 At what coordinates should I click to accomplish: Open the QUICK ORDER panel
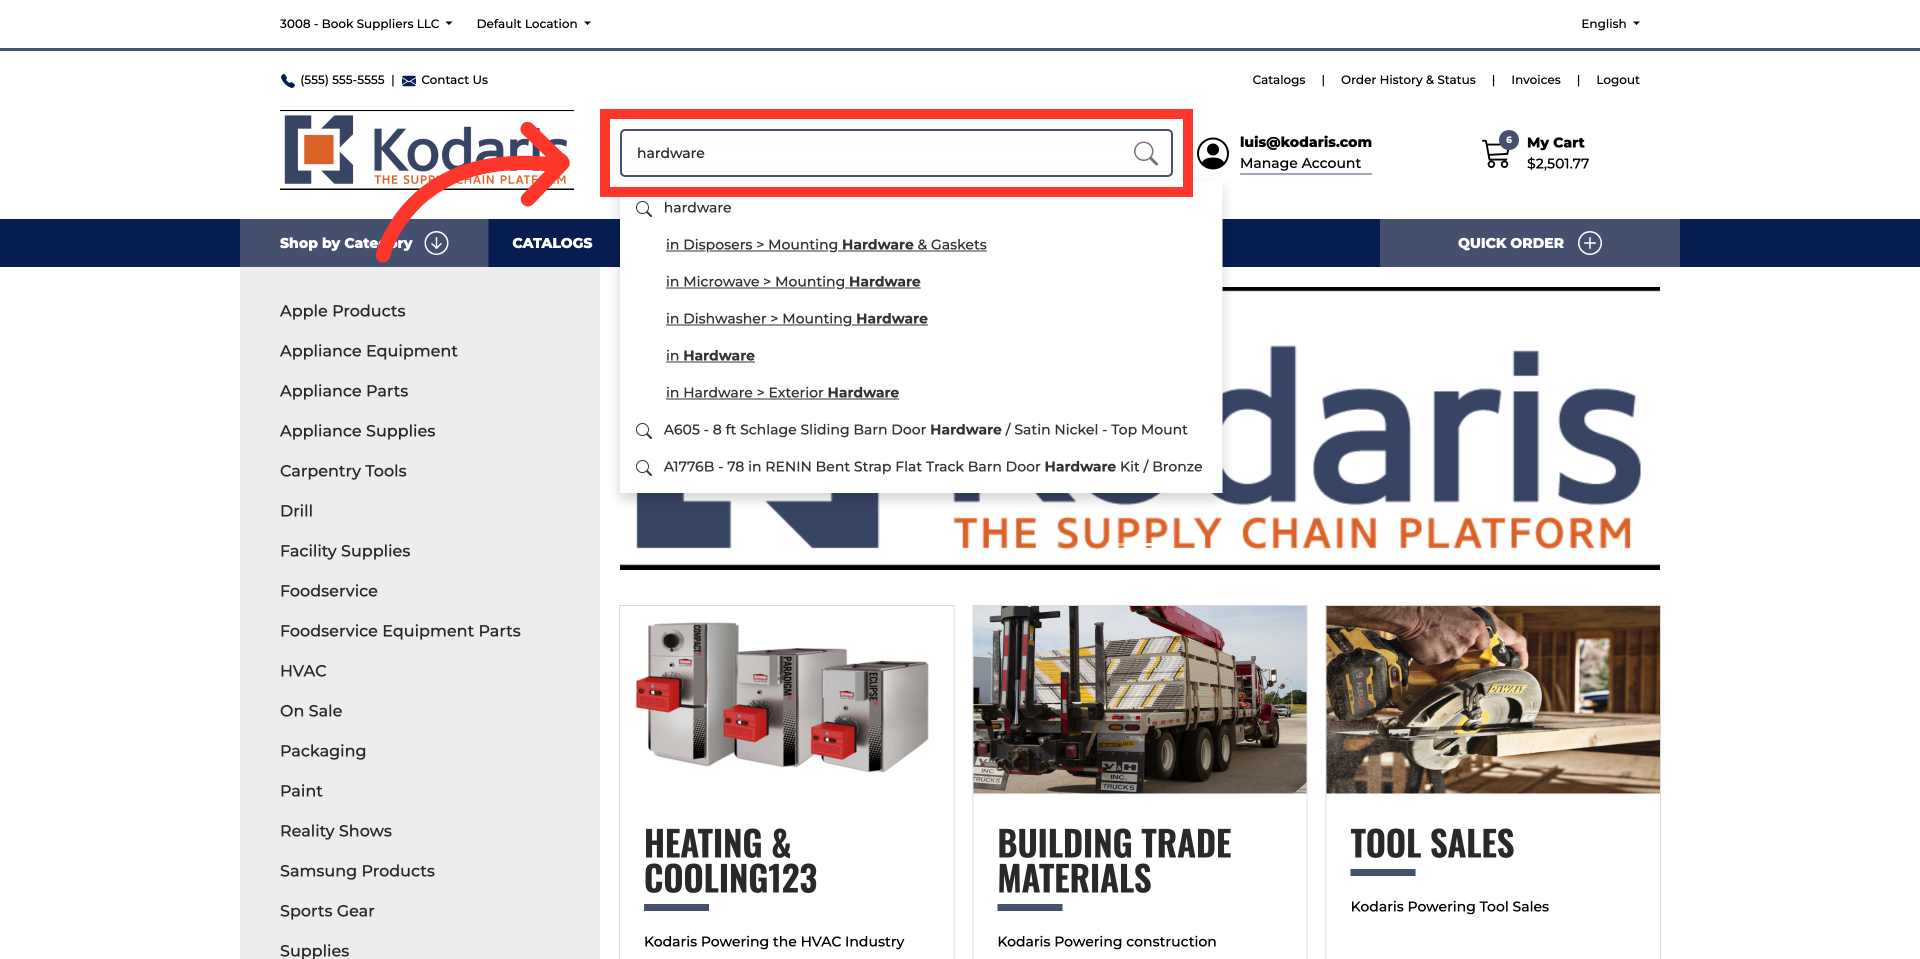pos(1530,243)
